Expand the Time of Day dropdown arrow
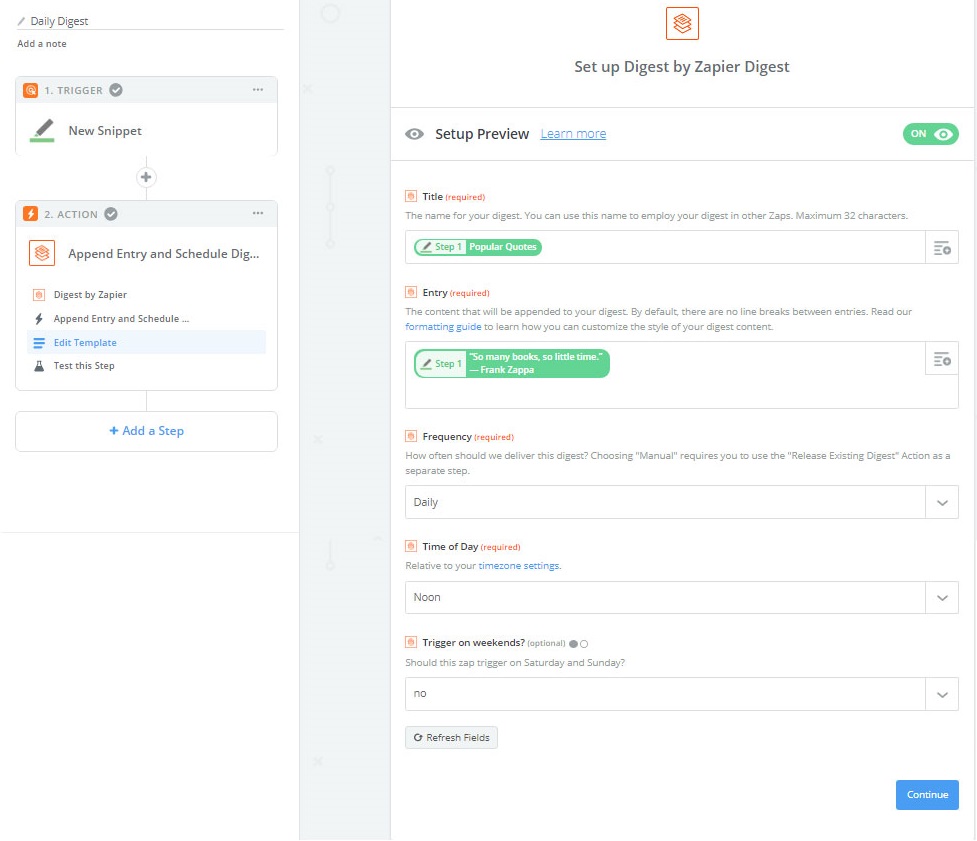This screenshot has width=977, height=841. [942, 597]
